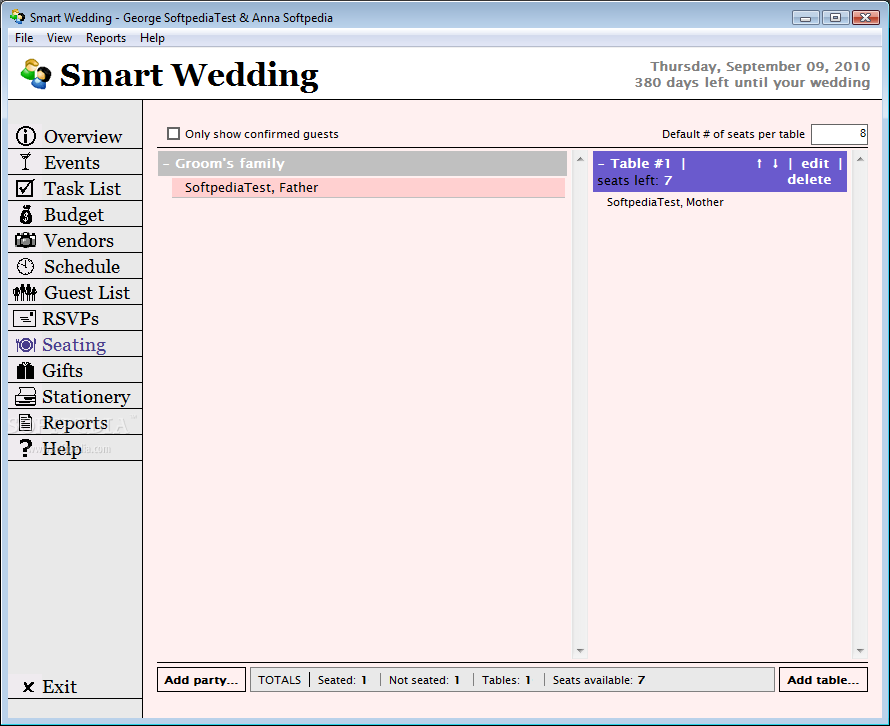Move Table #1 down with arrow
The image size is (890, 726).
[x=775, y=163]
